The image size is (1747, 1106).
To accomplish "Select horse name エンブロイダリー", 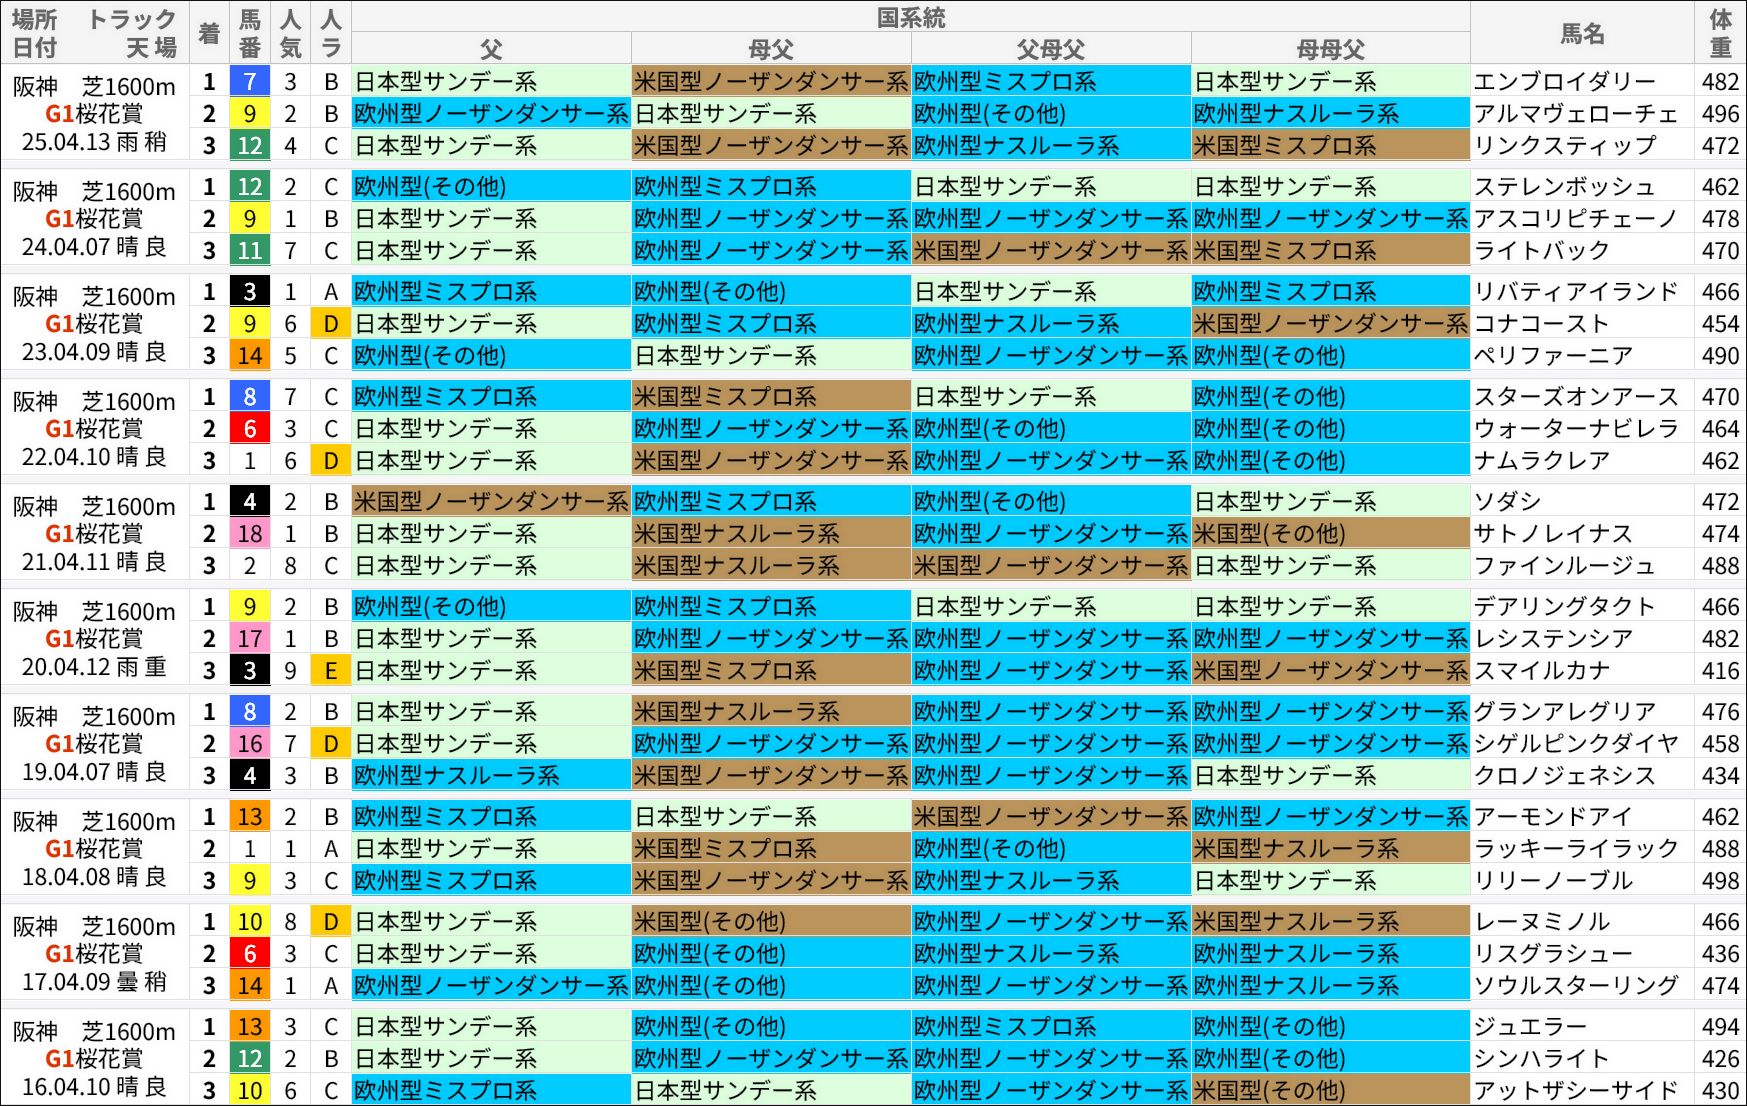I will pos(1560,82).
